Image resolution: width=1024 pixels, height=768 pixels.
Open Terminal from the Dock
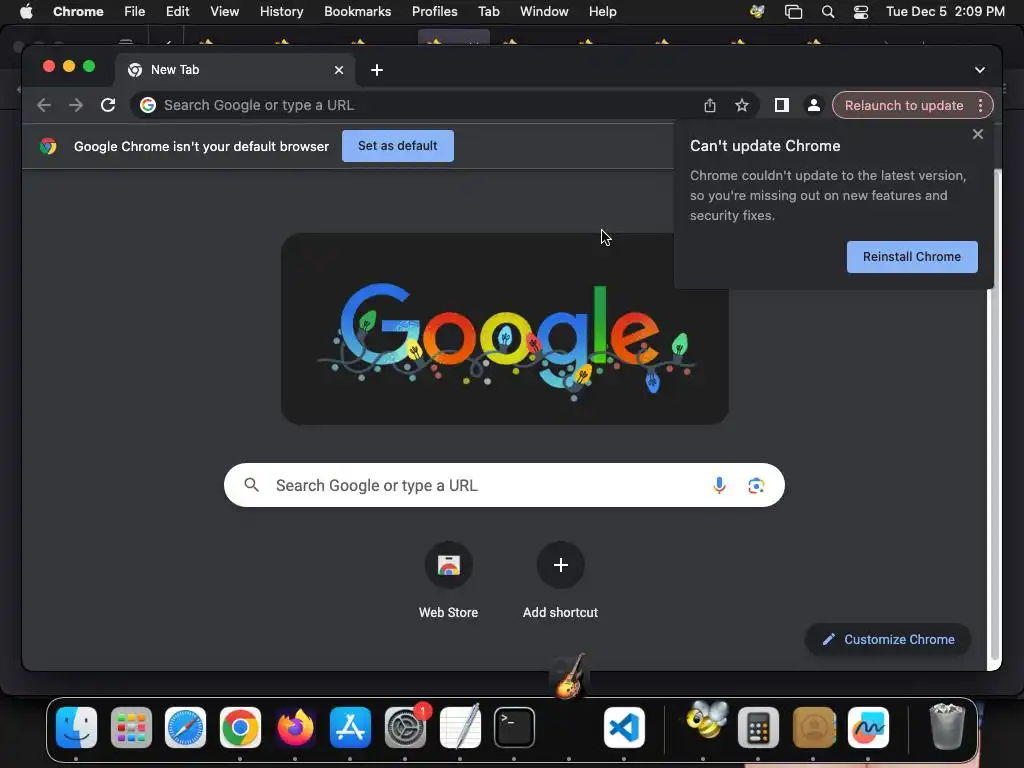click(515, 727)
